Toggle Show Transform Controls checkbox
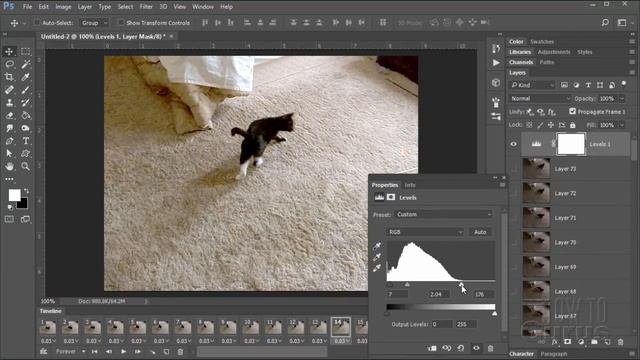640x360 pixels. click(121, 23)
